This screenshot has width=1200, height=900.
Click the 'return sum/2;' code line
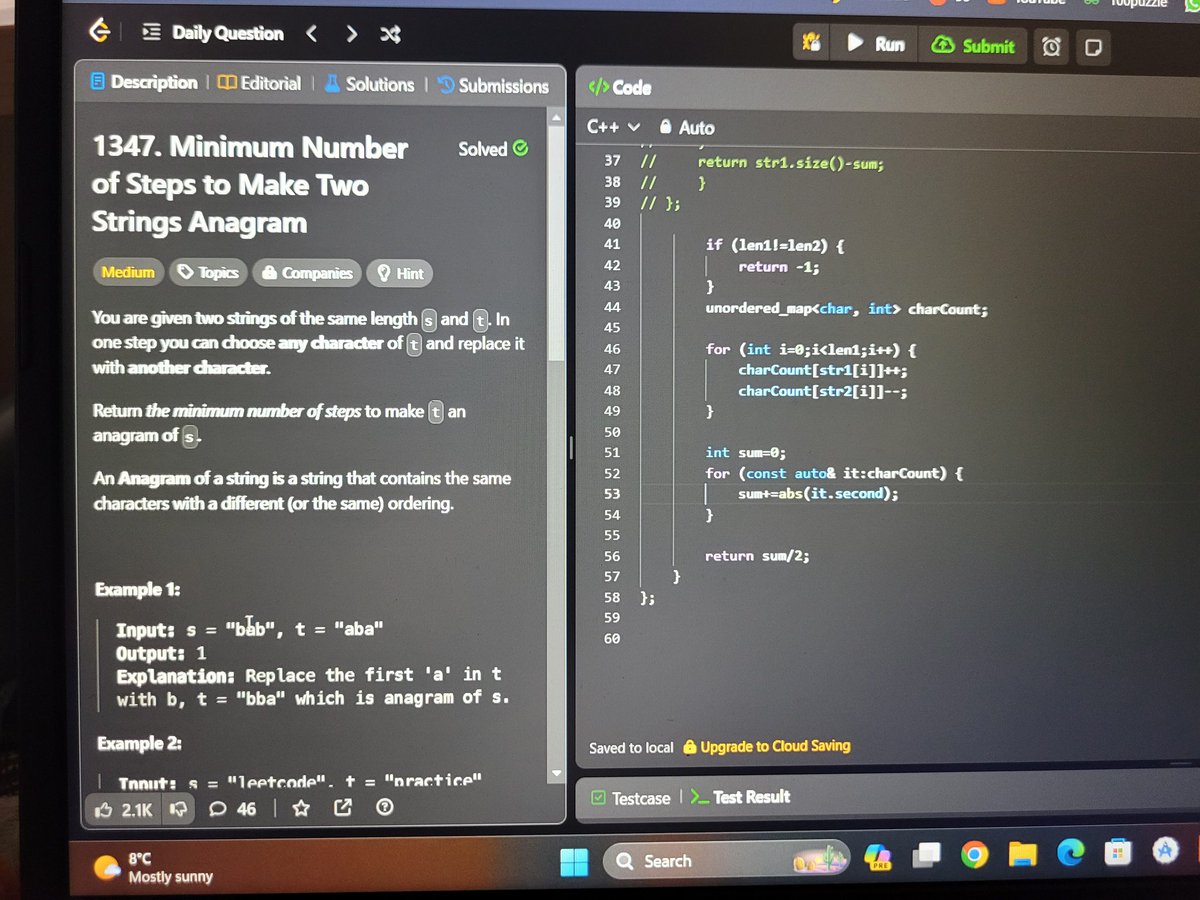click(x=757, y=556)
